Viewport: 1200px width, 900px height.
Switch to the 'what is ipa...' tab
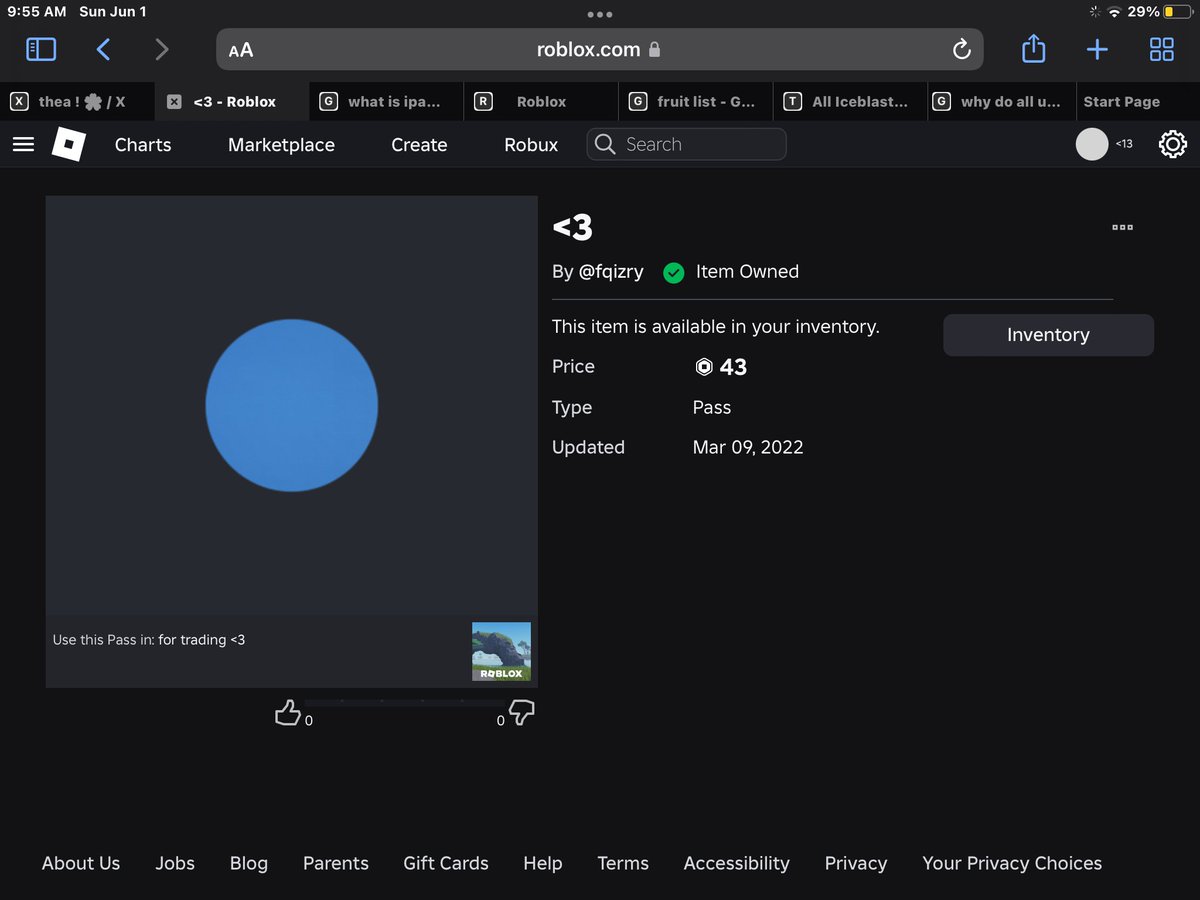pyautogui.click(x=386, y=101)
